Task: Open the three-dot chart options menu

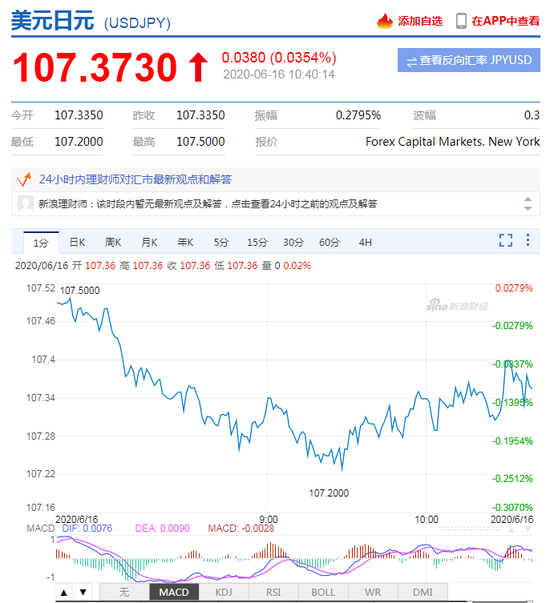Action: [528, 240]
